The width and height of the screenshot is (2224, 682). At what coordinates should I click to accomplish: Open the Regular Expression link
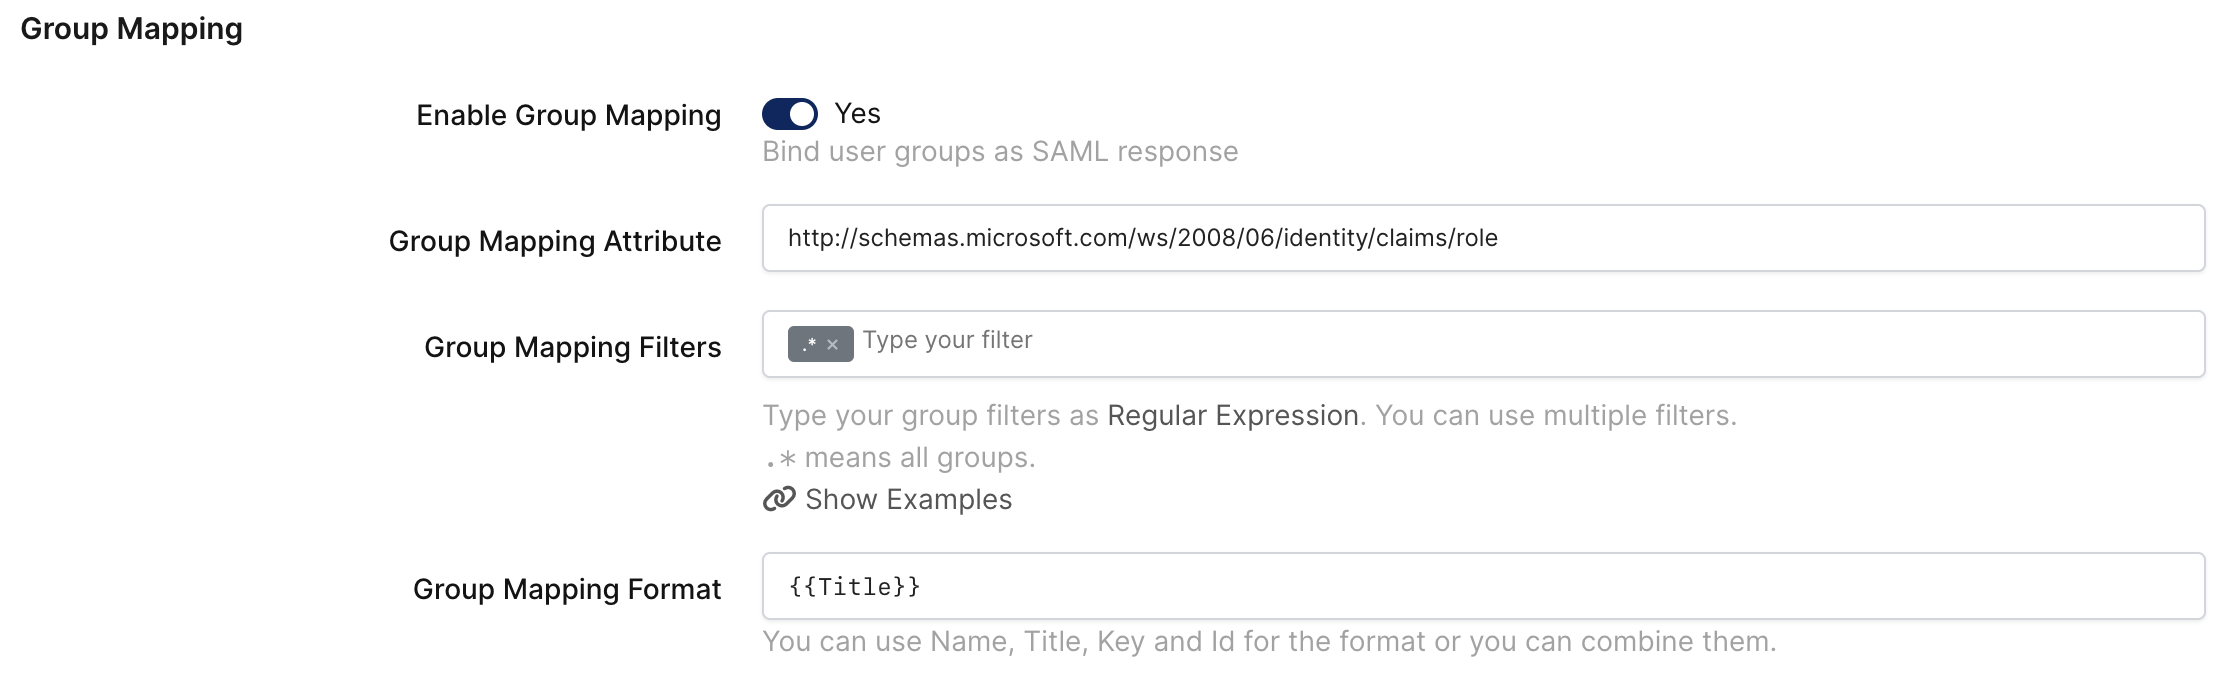[x=1232, y=415]
